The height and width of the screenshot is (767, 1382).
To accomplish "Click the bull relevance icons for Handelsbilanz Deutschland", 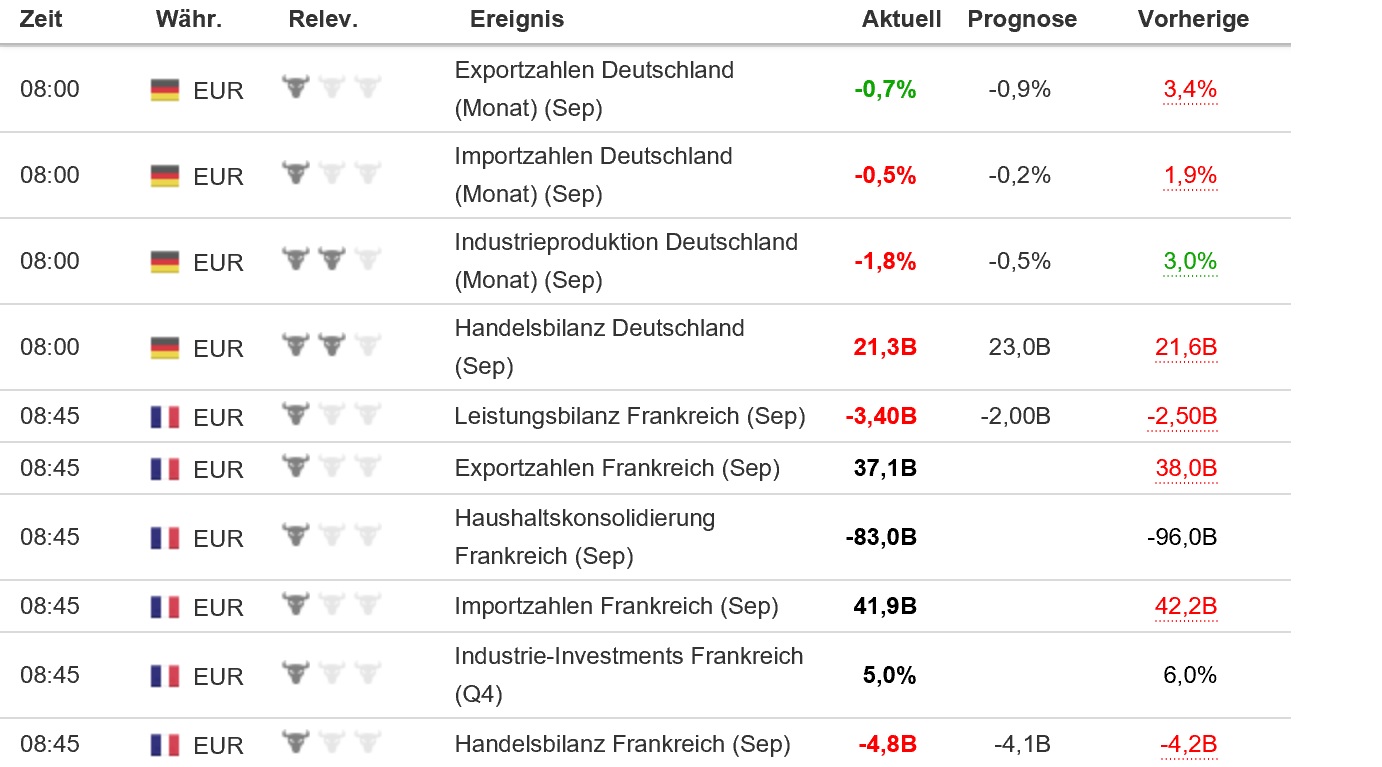I will pyautogui.click(x=332, y=346).
